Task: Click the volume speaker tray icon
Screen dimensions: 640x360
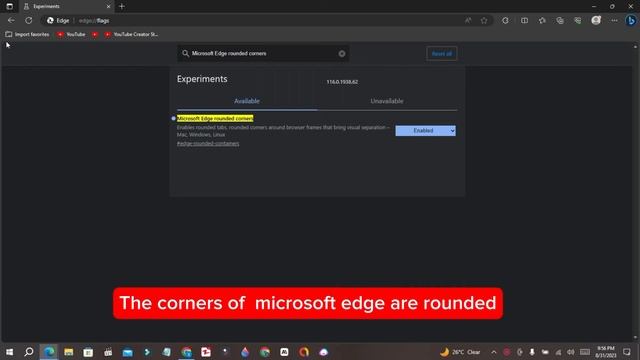Action: coord(571,352)
